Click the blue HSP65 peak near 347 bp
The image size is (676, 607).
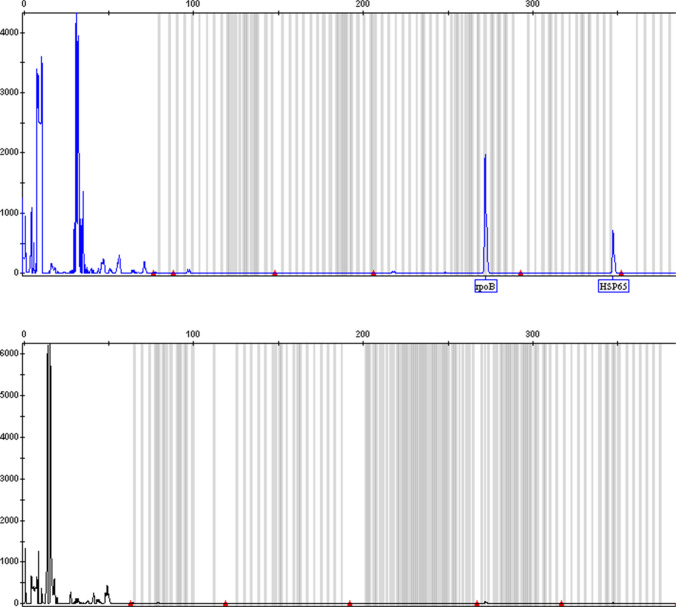[613, 252]
